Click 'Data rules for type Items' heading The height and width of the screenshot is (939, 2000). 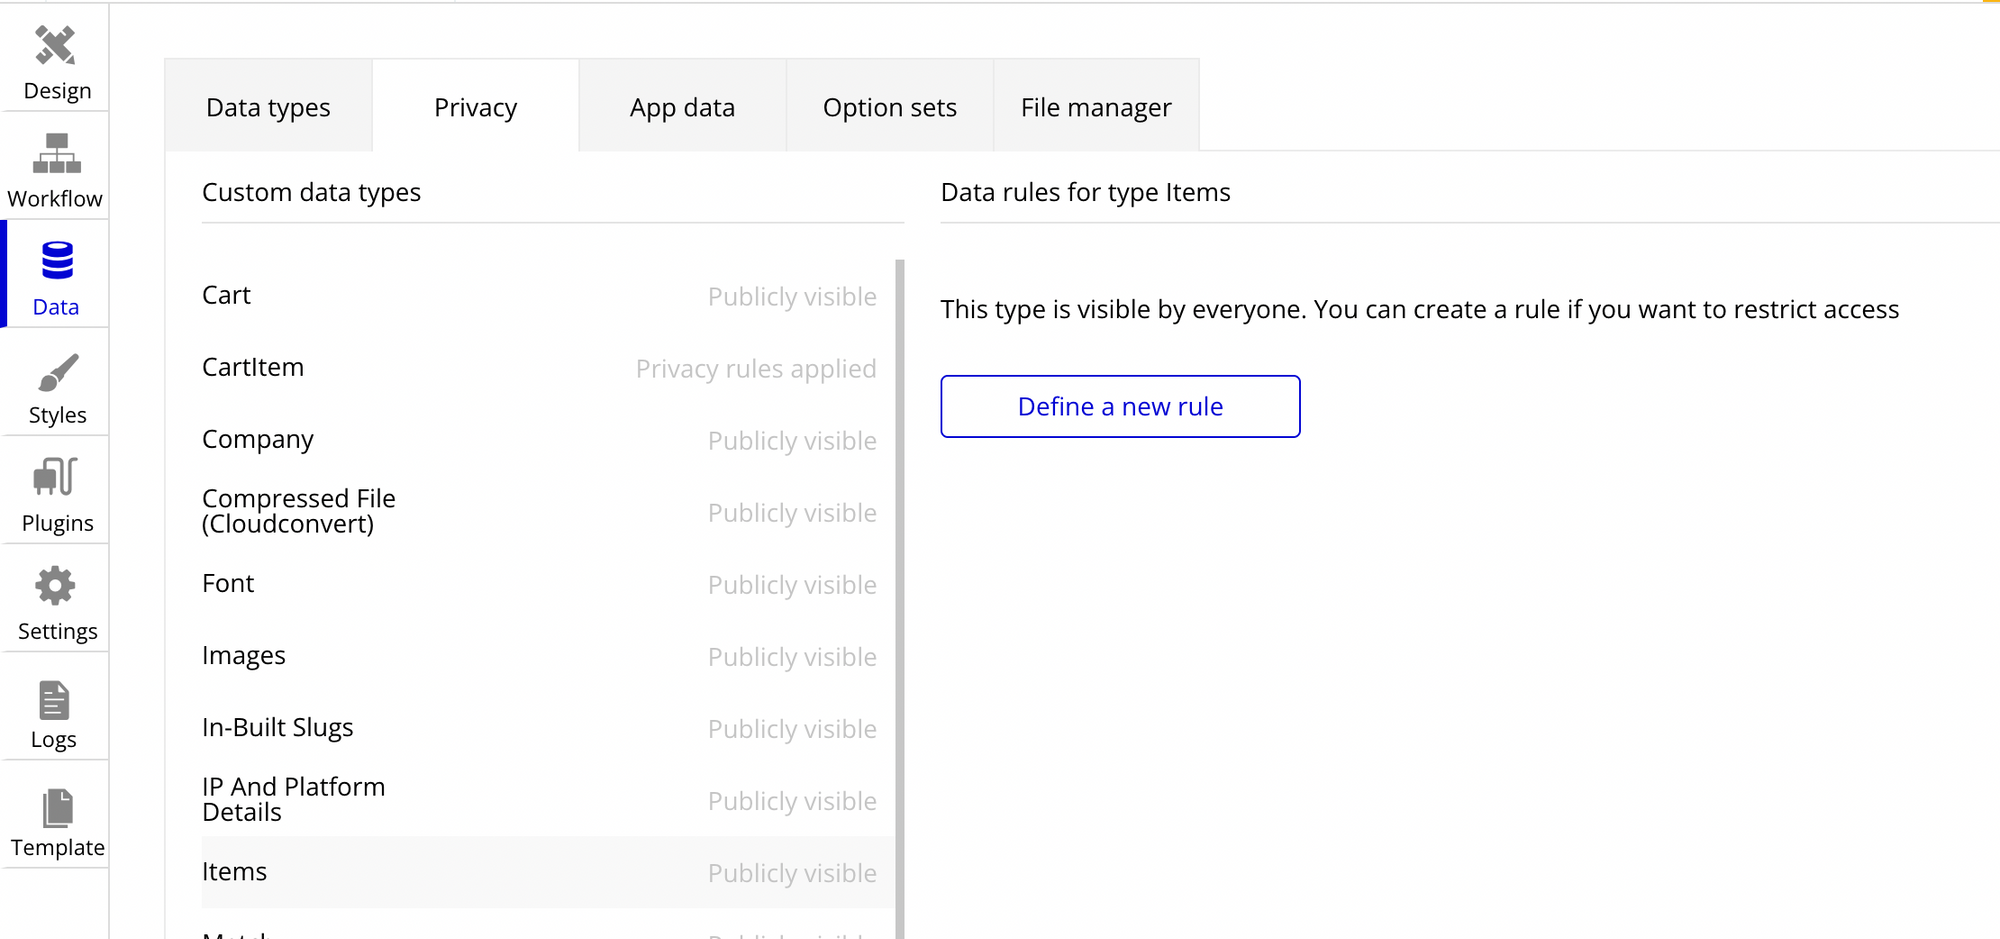(x=1085, y=192)
